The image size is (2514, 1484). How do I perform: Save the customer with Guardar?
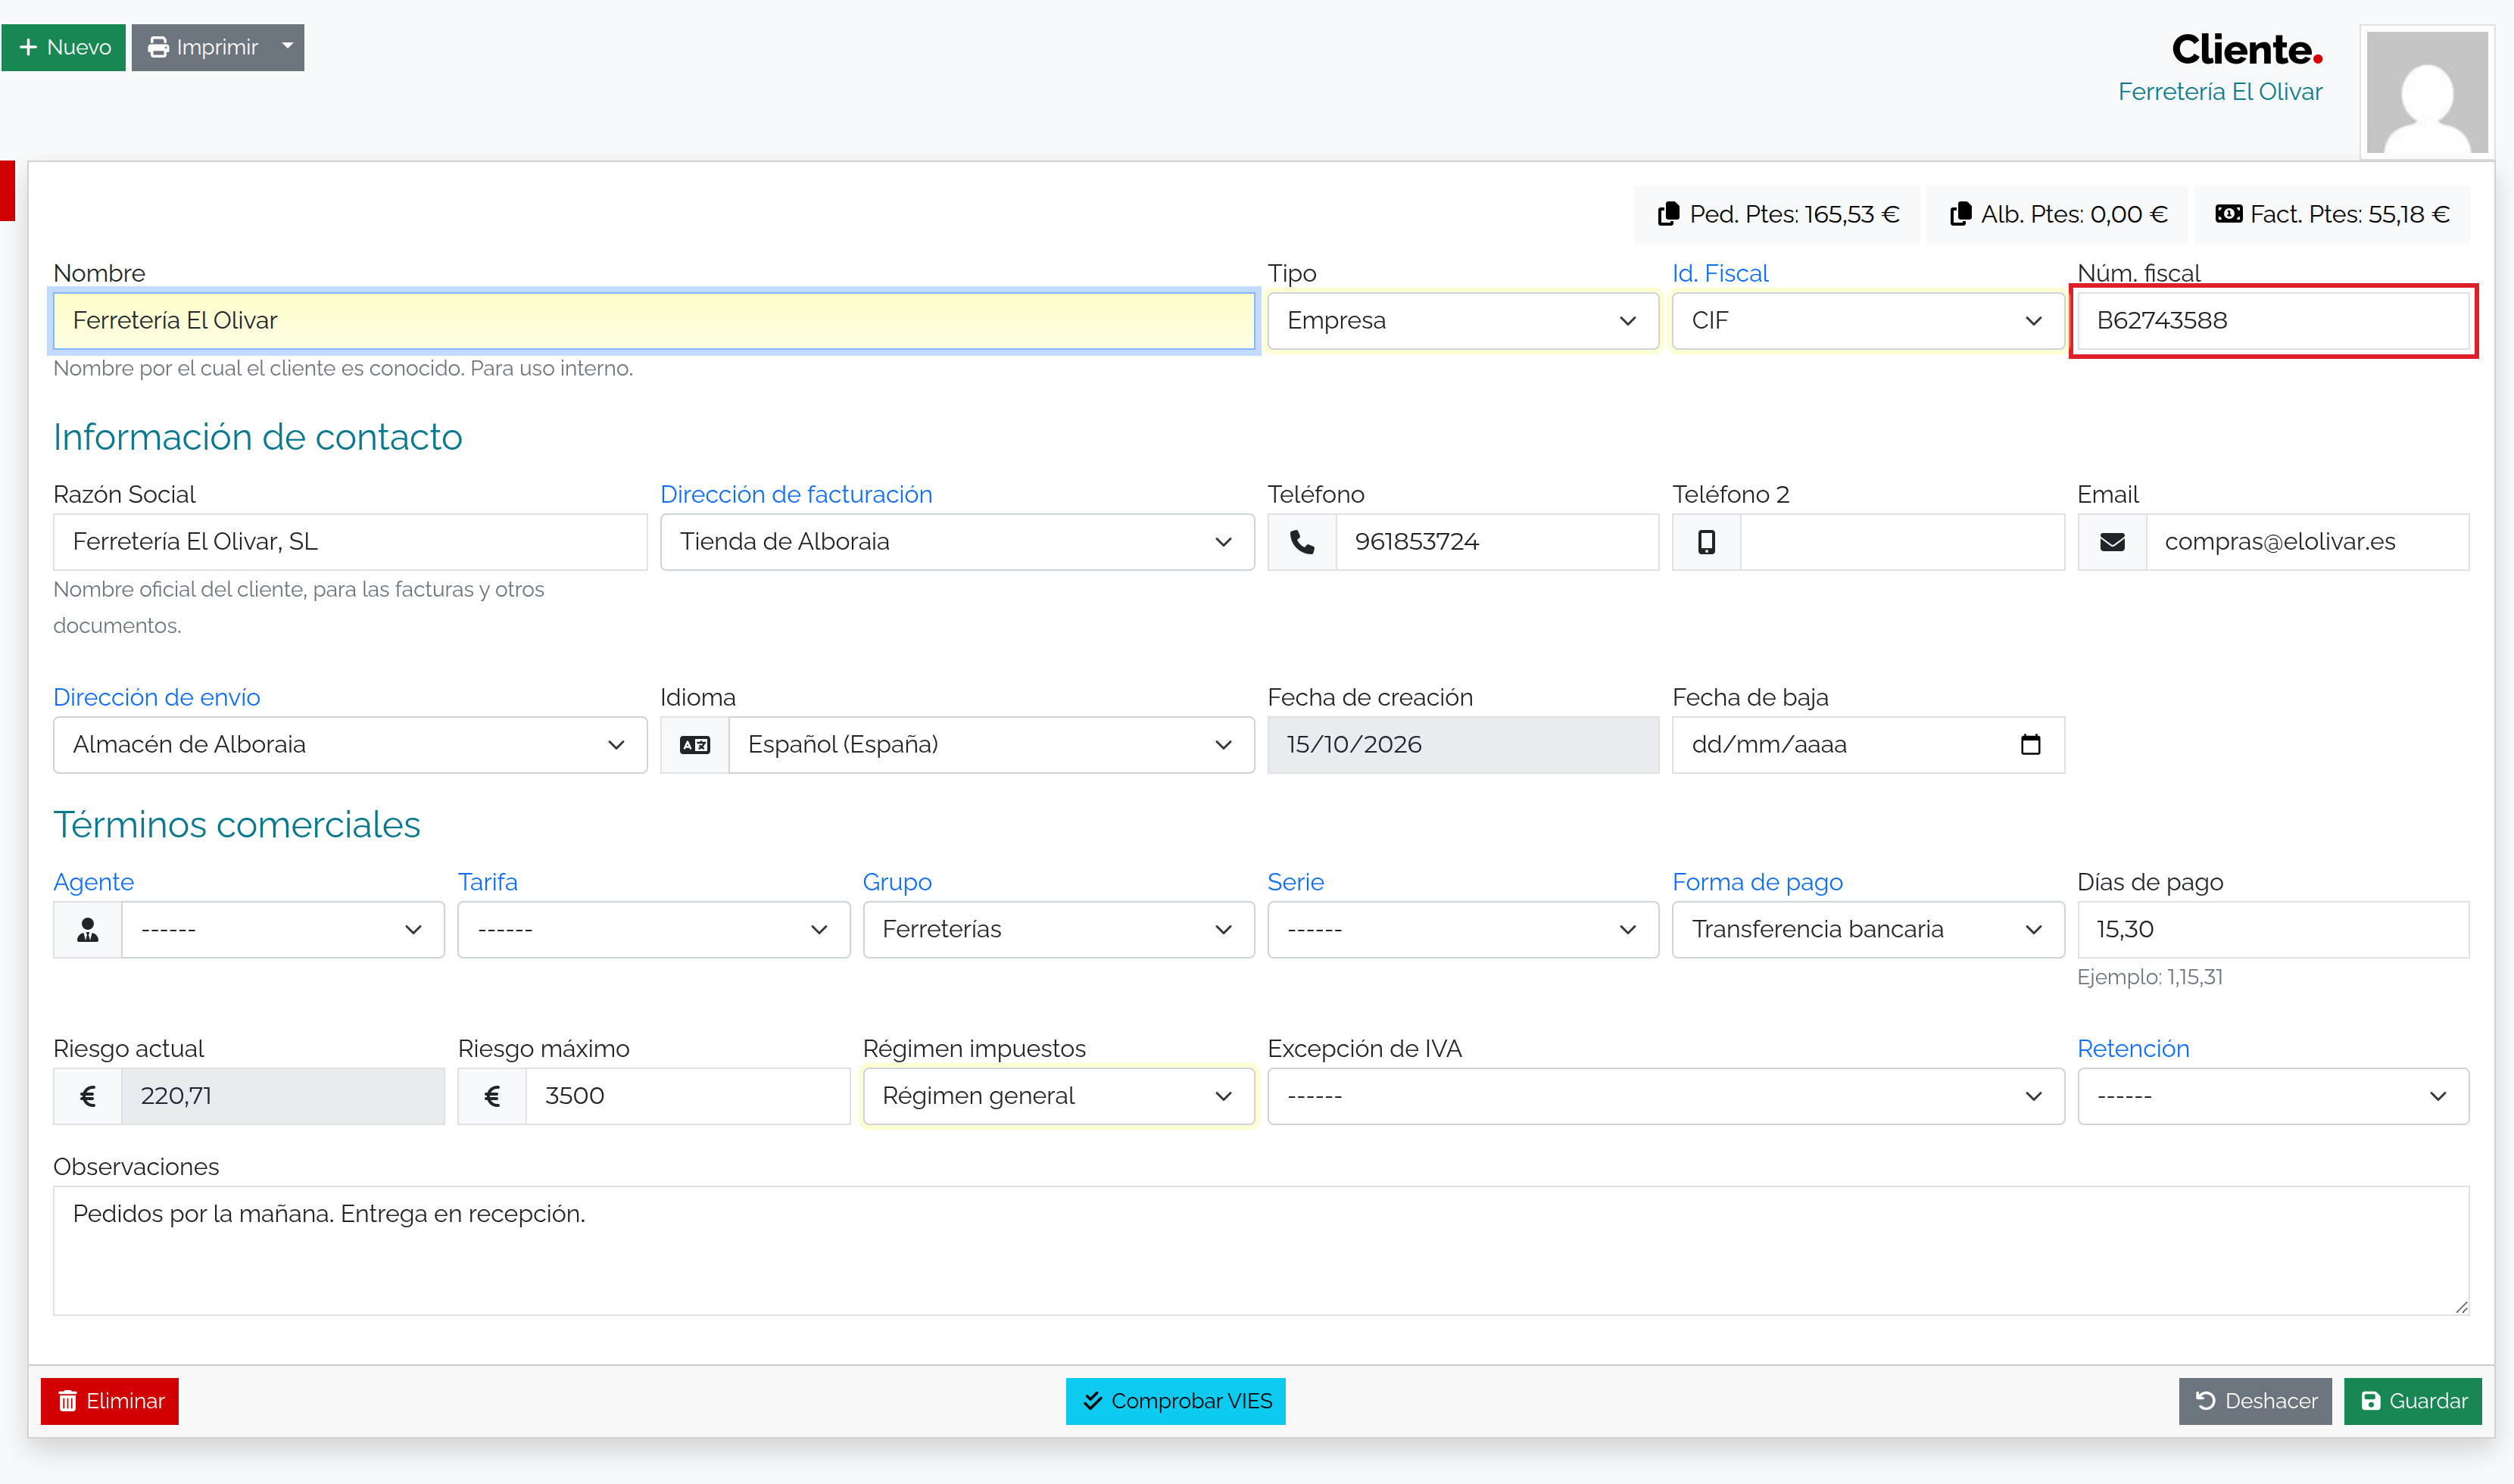pyautogui.click(x=2413, y=1401)
